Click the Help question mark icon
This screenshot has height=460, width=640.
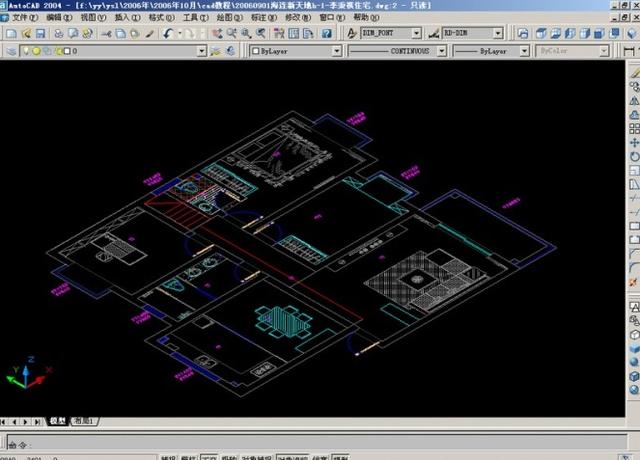pos(327,33)
